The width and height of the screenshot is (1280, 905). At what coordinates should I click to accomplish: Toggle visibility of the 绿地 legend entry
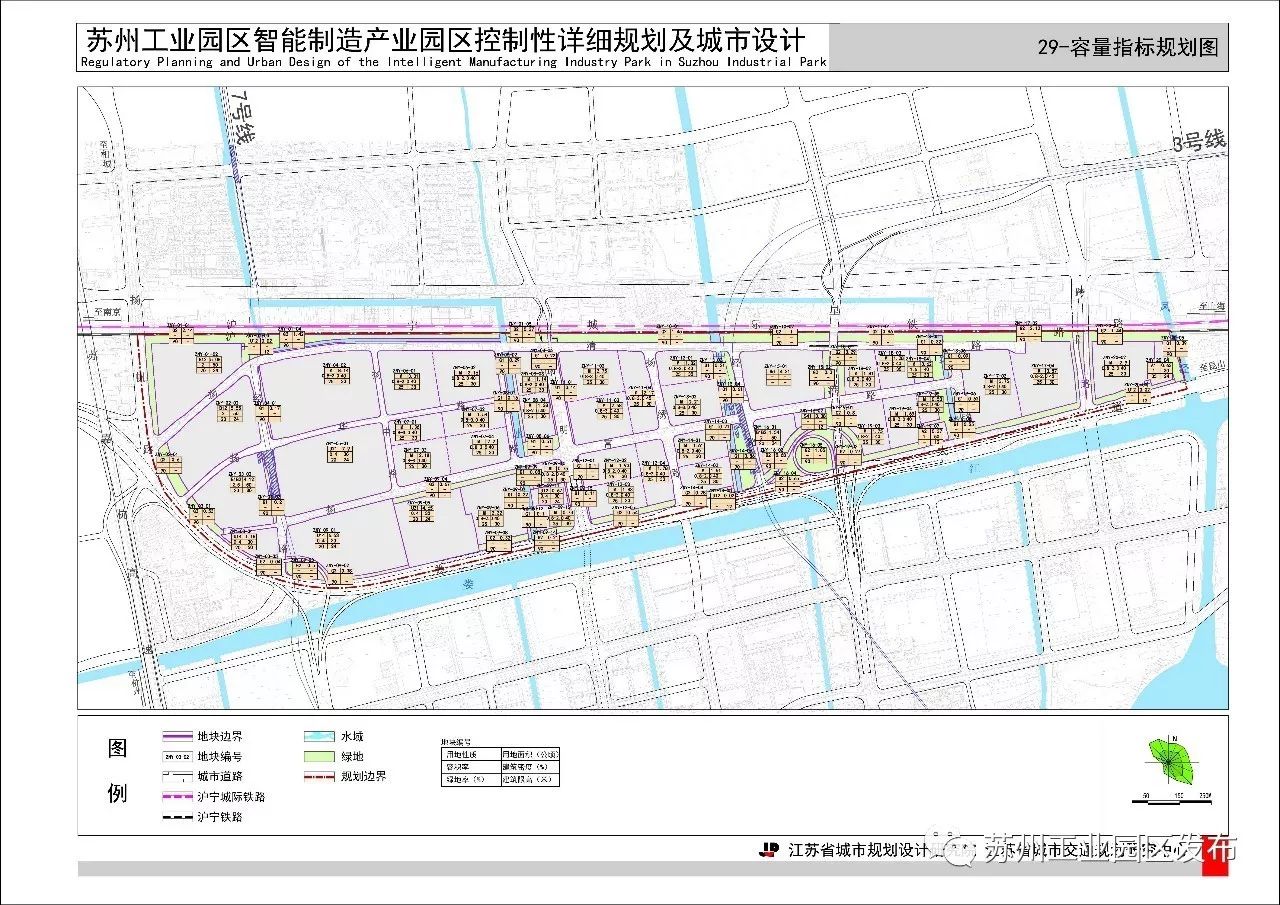[320, 757]
